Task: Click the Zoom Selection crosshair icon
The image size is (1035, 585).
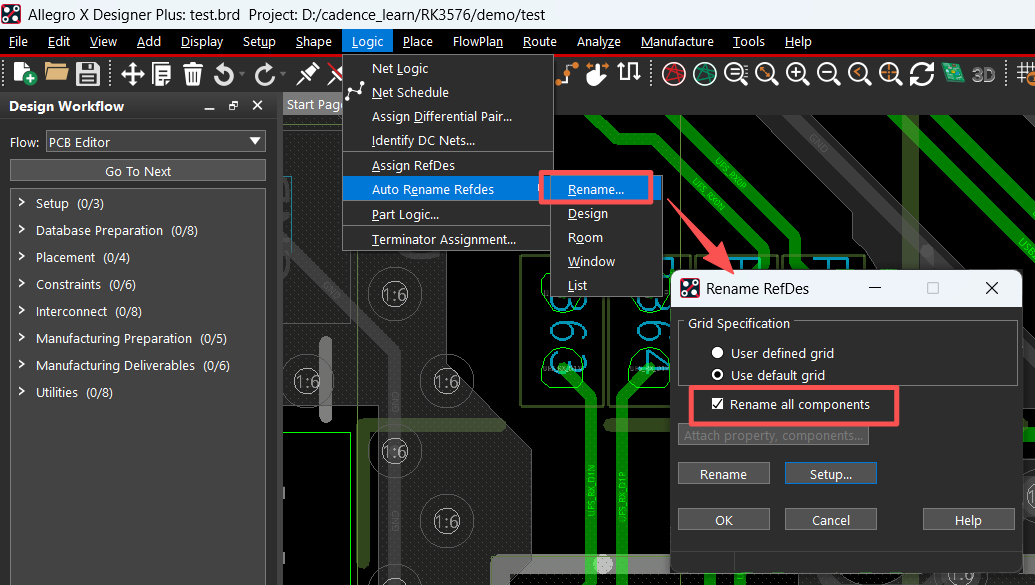Action: (890, 73)
